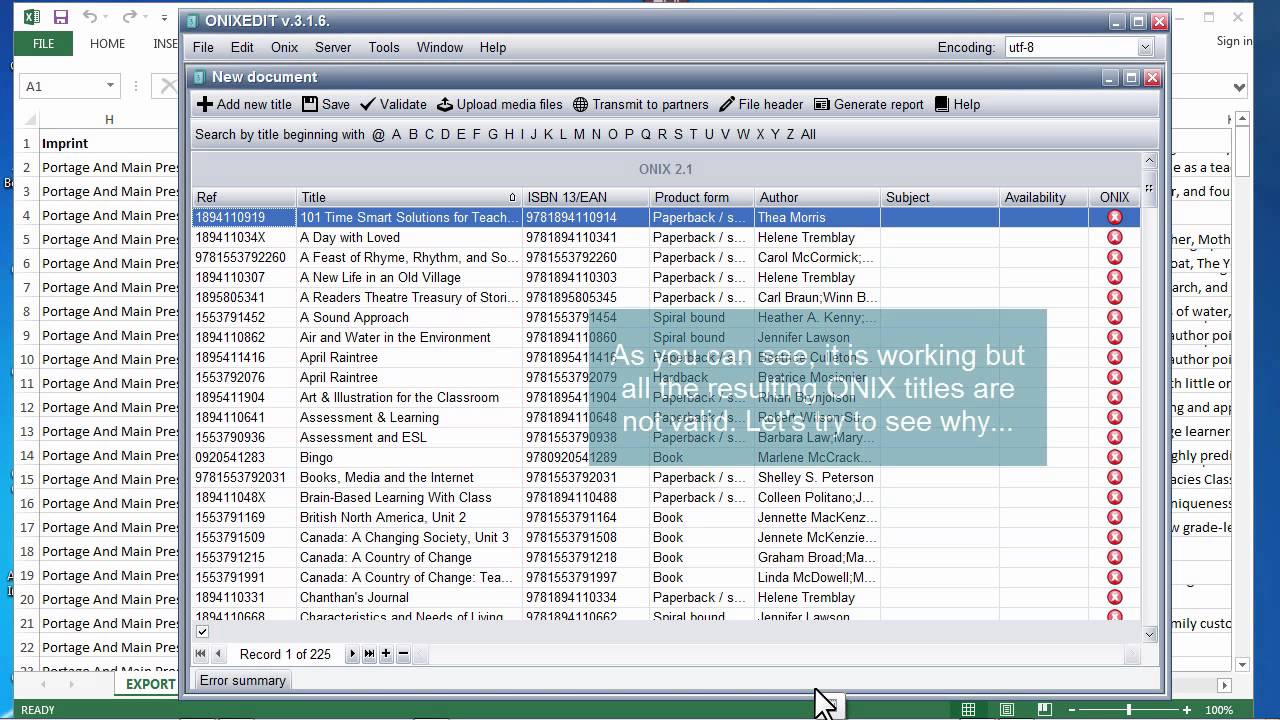The image size is (1280, 720).
Task: Open the Tools menu
Action: tap(384, 47)
